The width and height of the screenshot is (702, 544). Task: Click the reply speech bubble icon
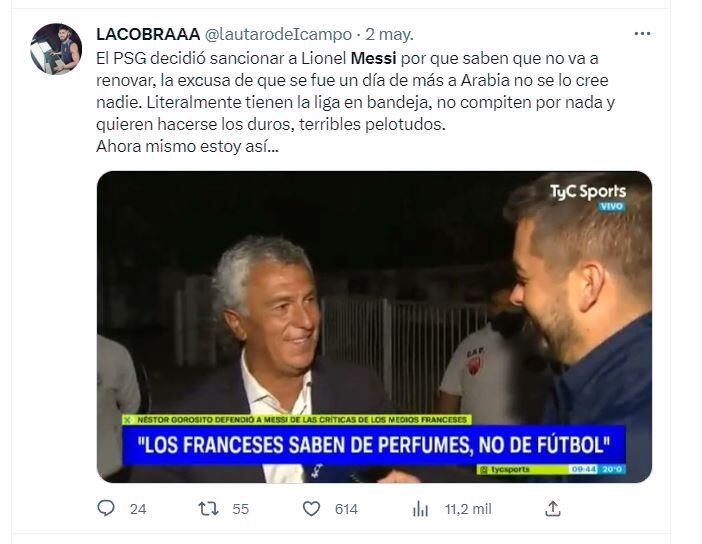106,509
